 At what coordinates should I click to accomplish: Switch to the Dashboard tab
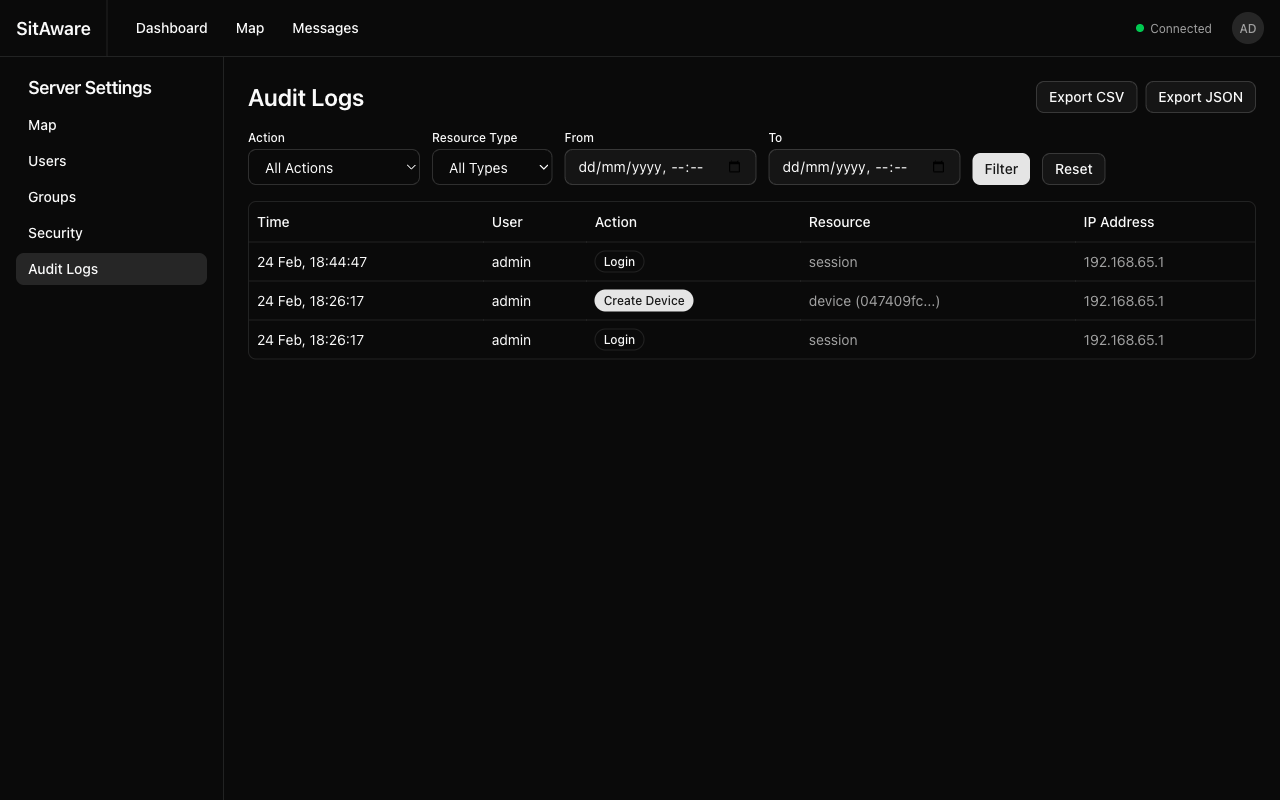coord(171,28)
